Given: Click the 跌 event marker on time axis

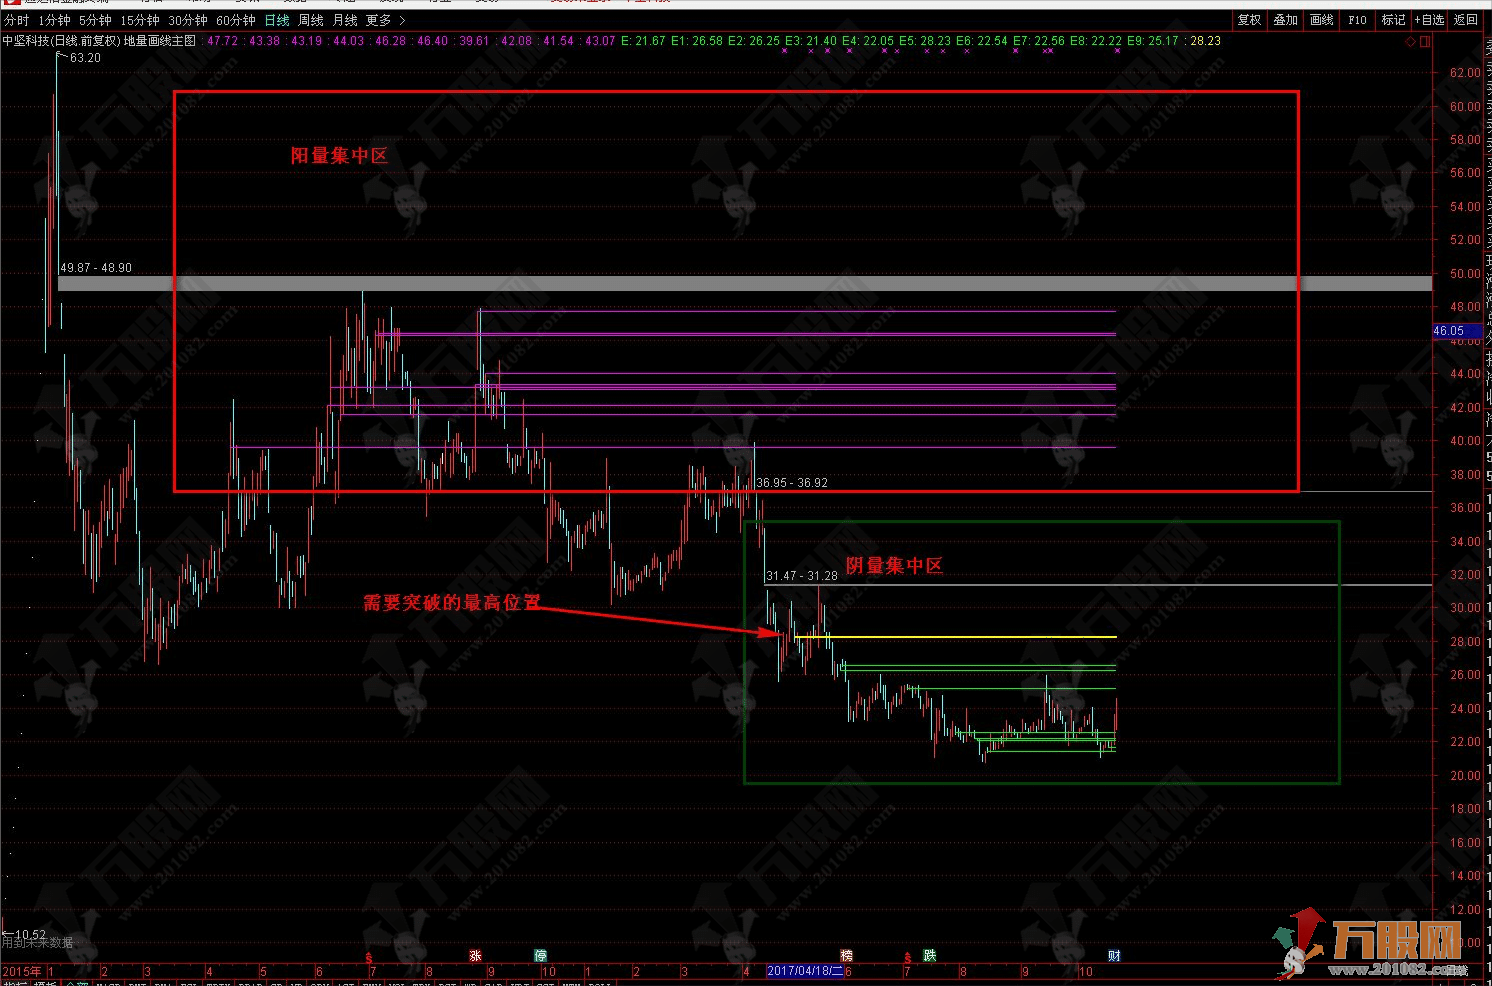Looking at the screenshot, I should (x=929, y=956).
